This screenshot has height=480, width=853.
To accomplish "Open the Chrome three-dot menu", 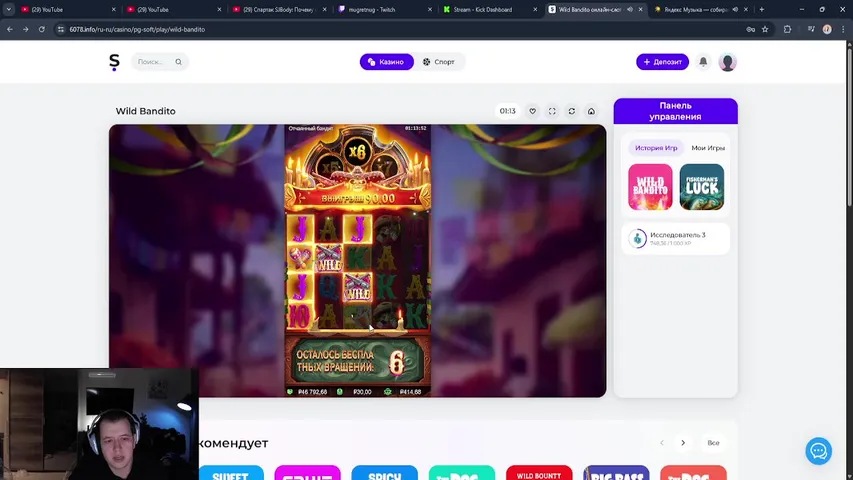I will pyautogui.click(x=842, y=29).
